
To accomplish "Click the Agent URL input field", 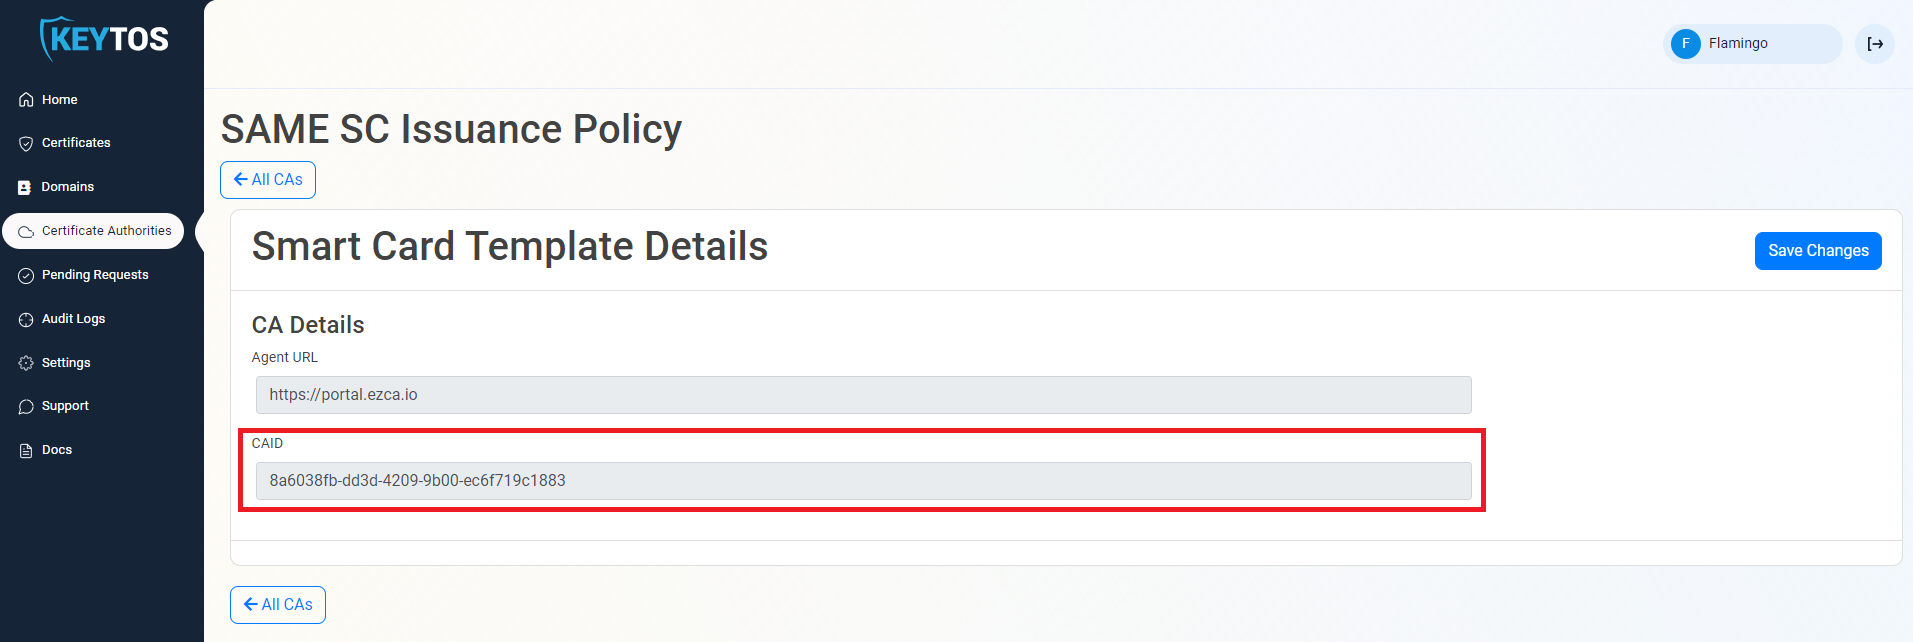I will click(863, 395).
